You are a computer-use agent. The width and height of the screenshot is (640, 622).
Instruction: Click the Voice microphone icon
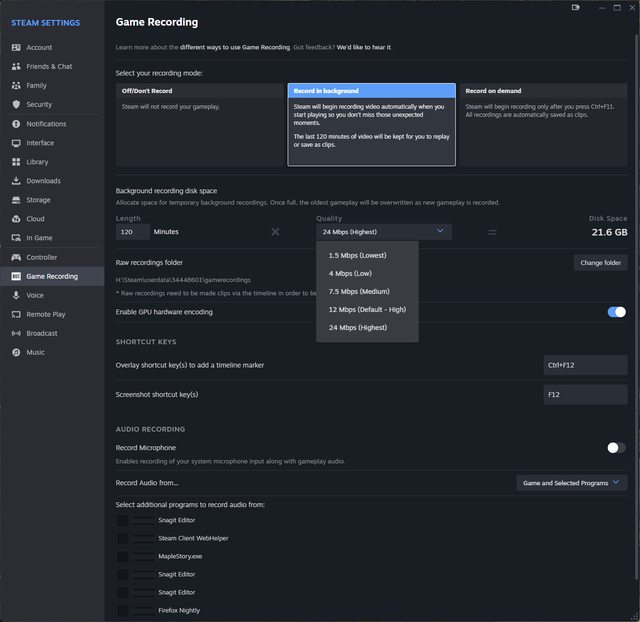(17, 295)
